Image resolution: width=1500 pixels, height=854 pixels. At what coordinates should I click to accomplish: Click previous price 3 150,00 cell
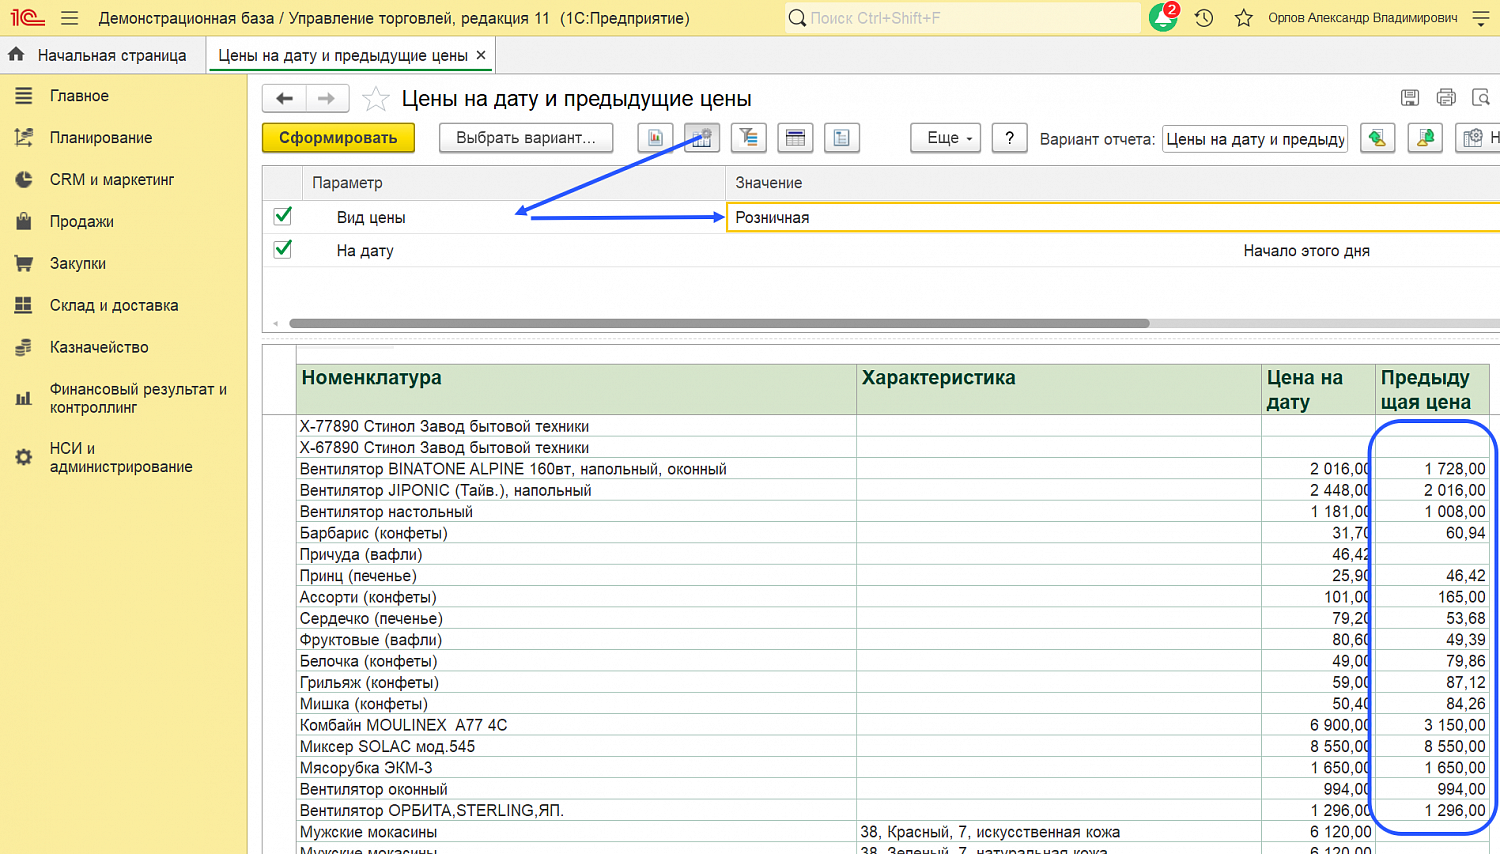(x=1432, y=725)
